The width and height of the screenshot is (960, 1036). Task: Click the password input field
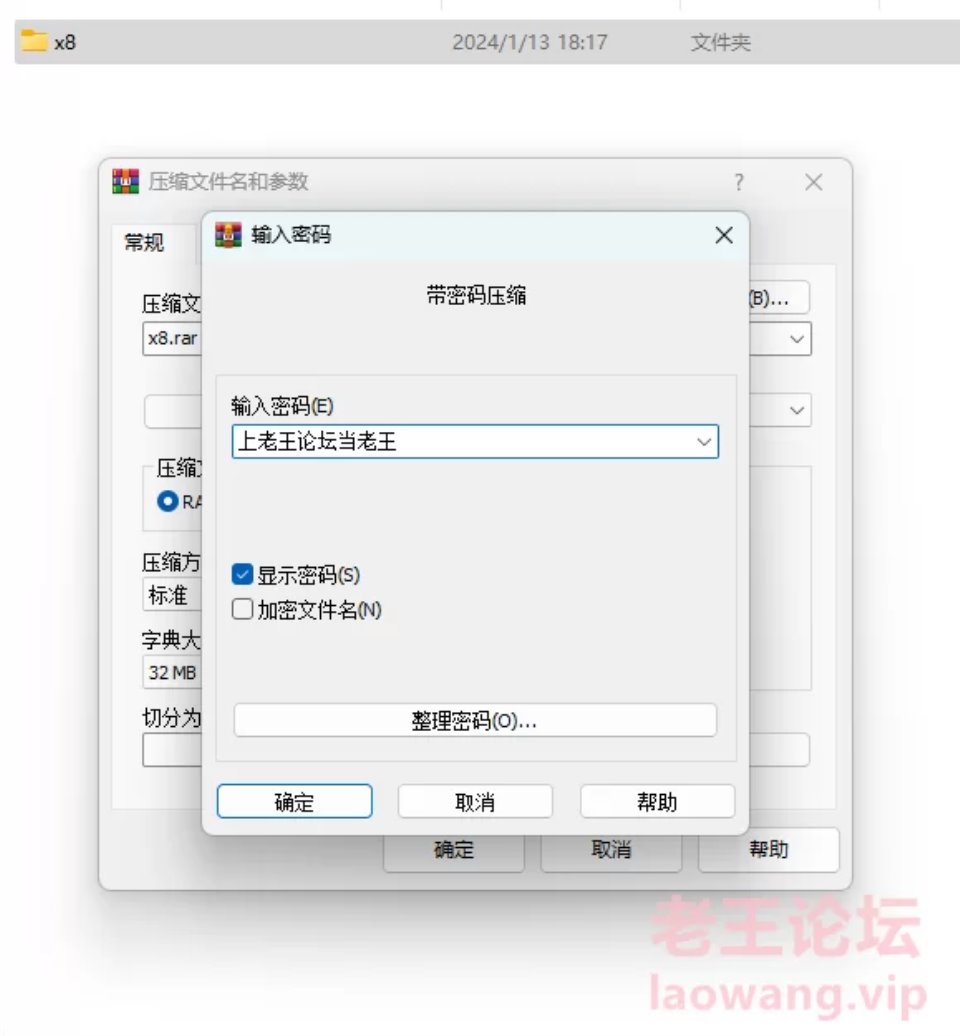[462, 441]
